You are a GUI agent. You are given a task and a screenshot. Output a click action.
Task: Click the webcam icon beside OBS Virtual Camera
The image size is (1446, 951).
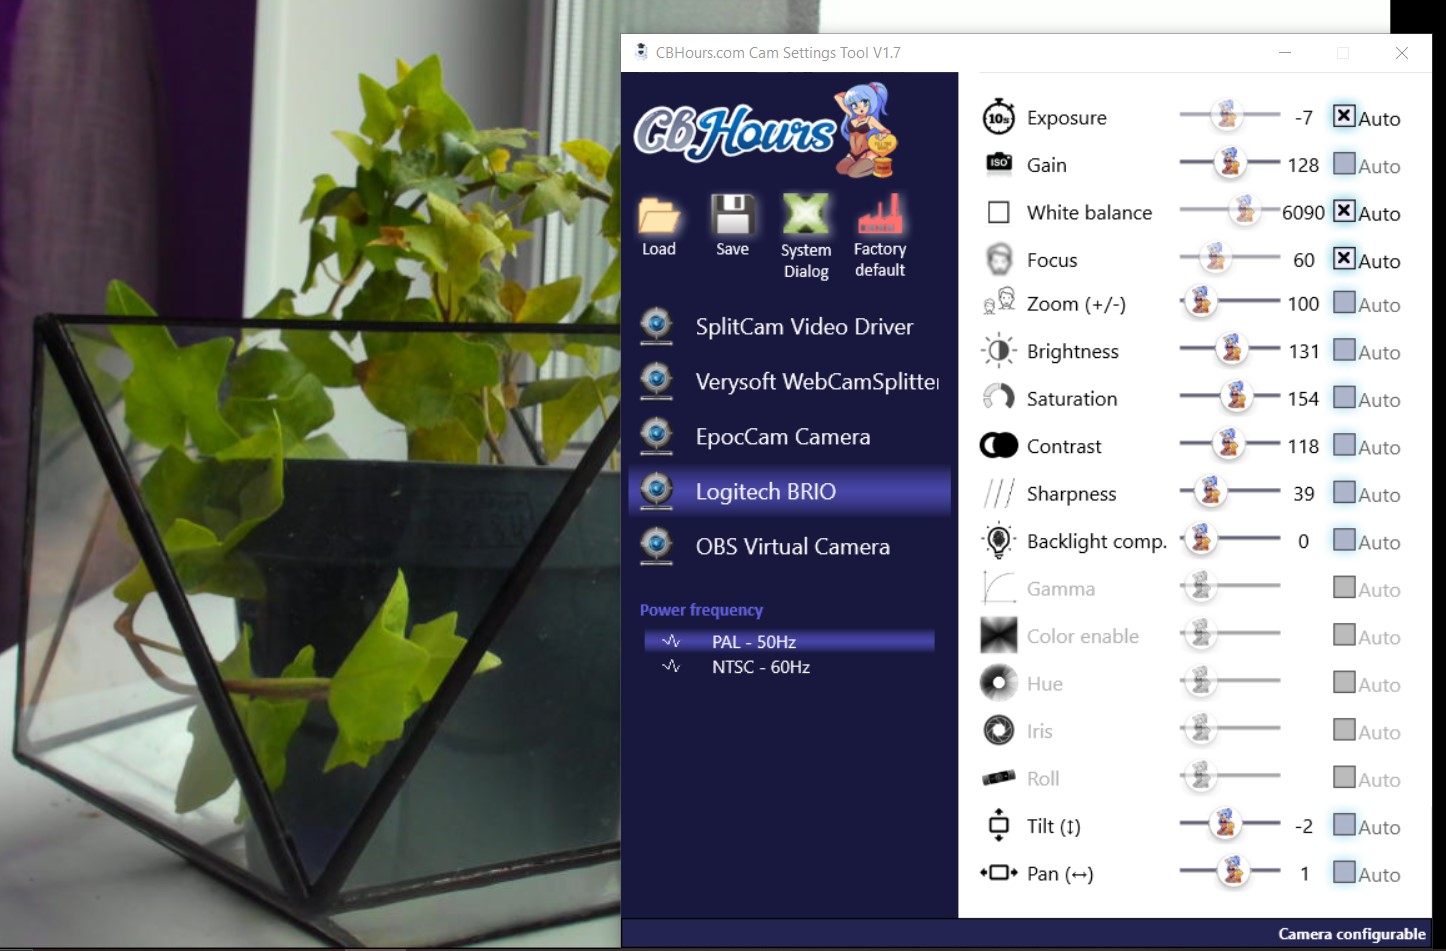656,546
